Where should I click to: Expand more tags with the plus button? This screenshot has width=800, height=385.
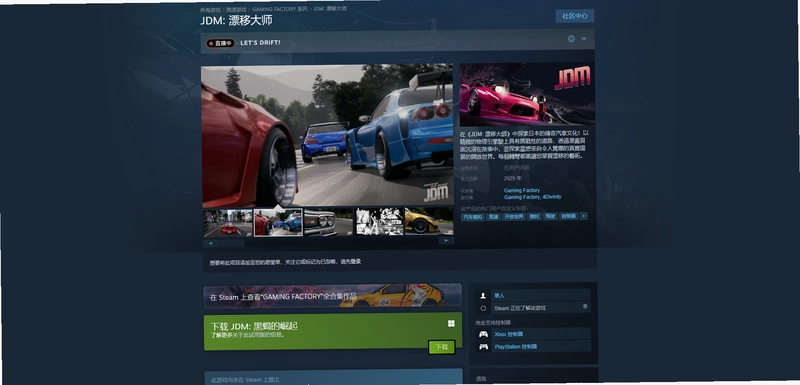(x=584, y=217)
